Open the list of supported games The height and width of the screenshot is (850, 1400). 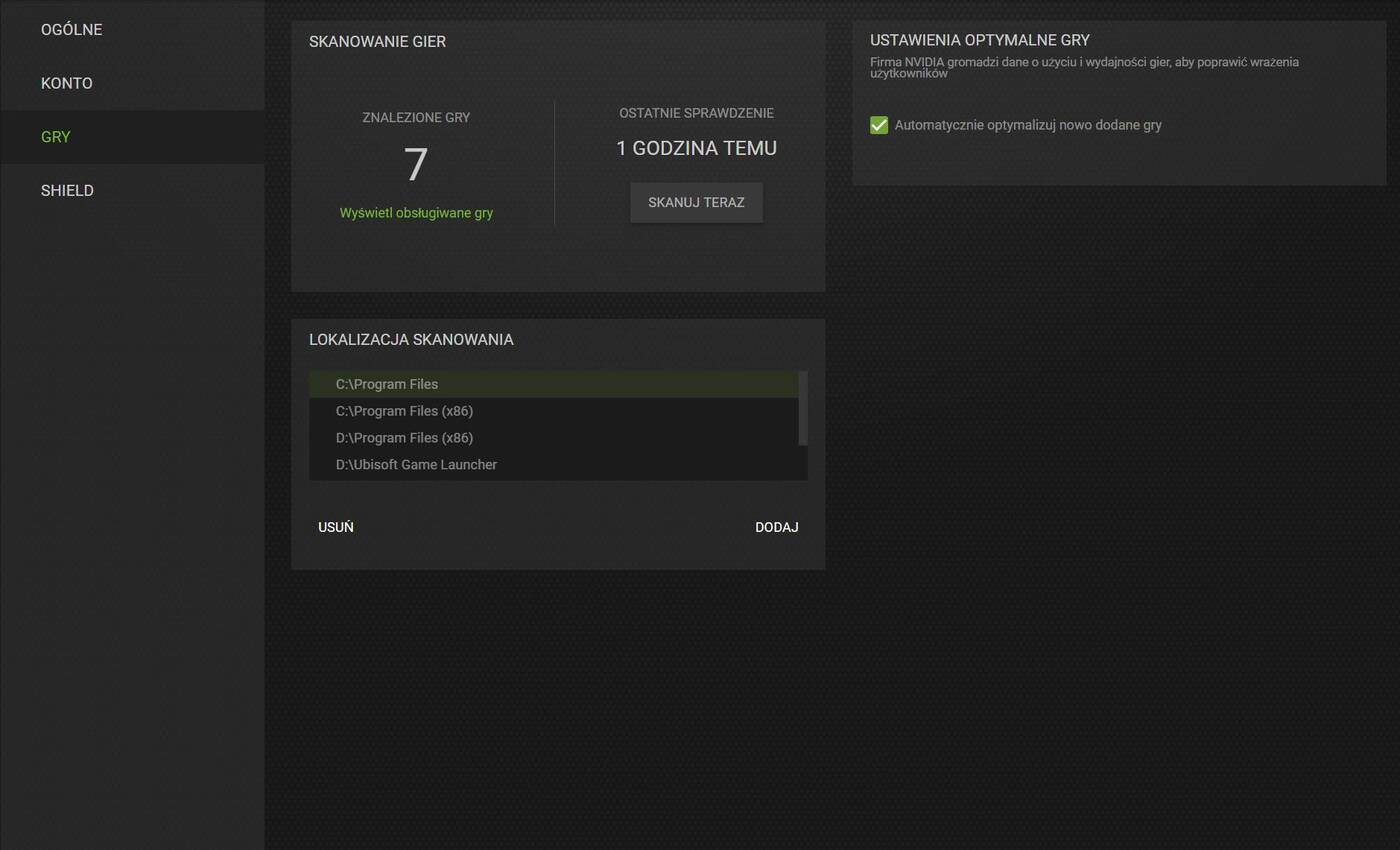(x=417, y=212)
